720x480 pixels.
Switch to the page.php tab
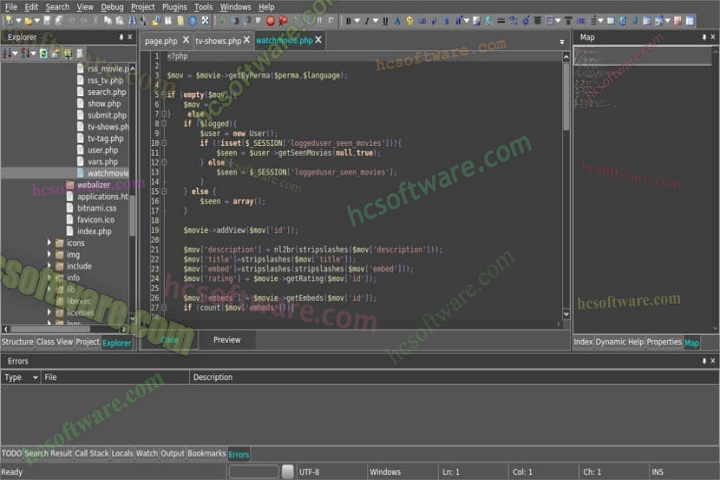click(161, 41)
